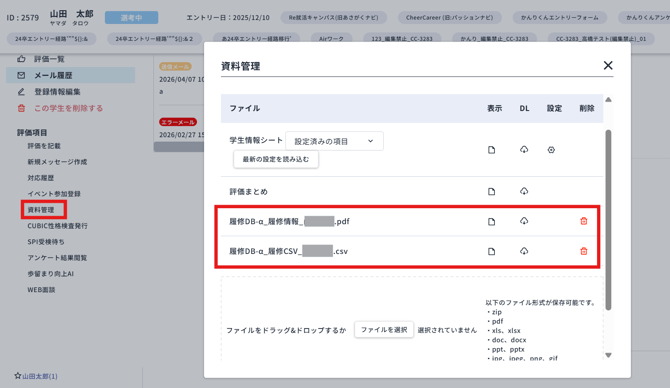670x388 pixels.
Task: Select イベント参加登録 in sidebar
Action: click(54, 194)
